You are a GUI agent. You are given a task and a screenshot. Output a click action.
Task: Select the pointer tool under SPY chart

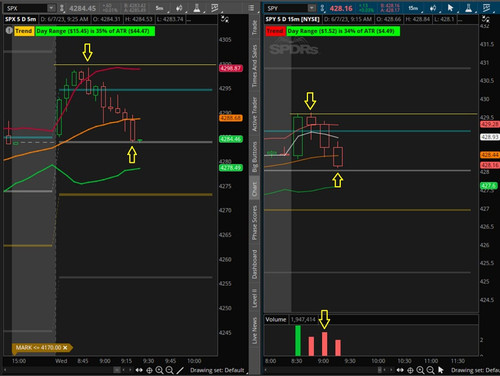[441, 370]
